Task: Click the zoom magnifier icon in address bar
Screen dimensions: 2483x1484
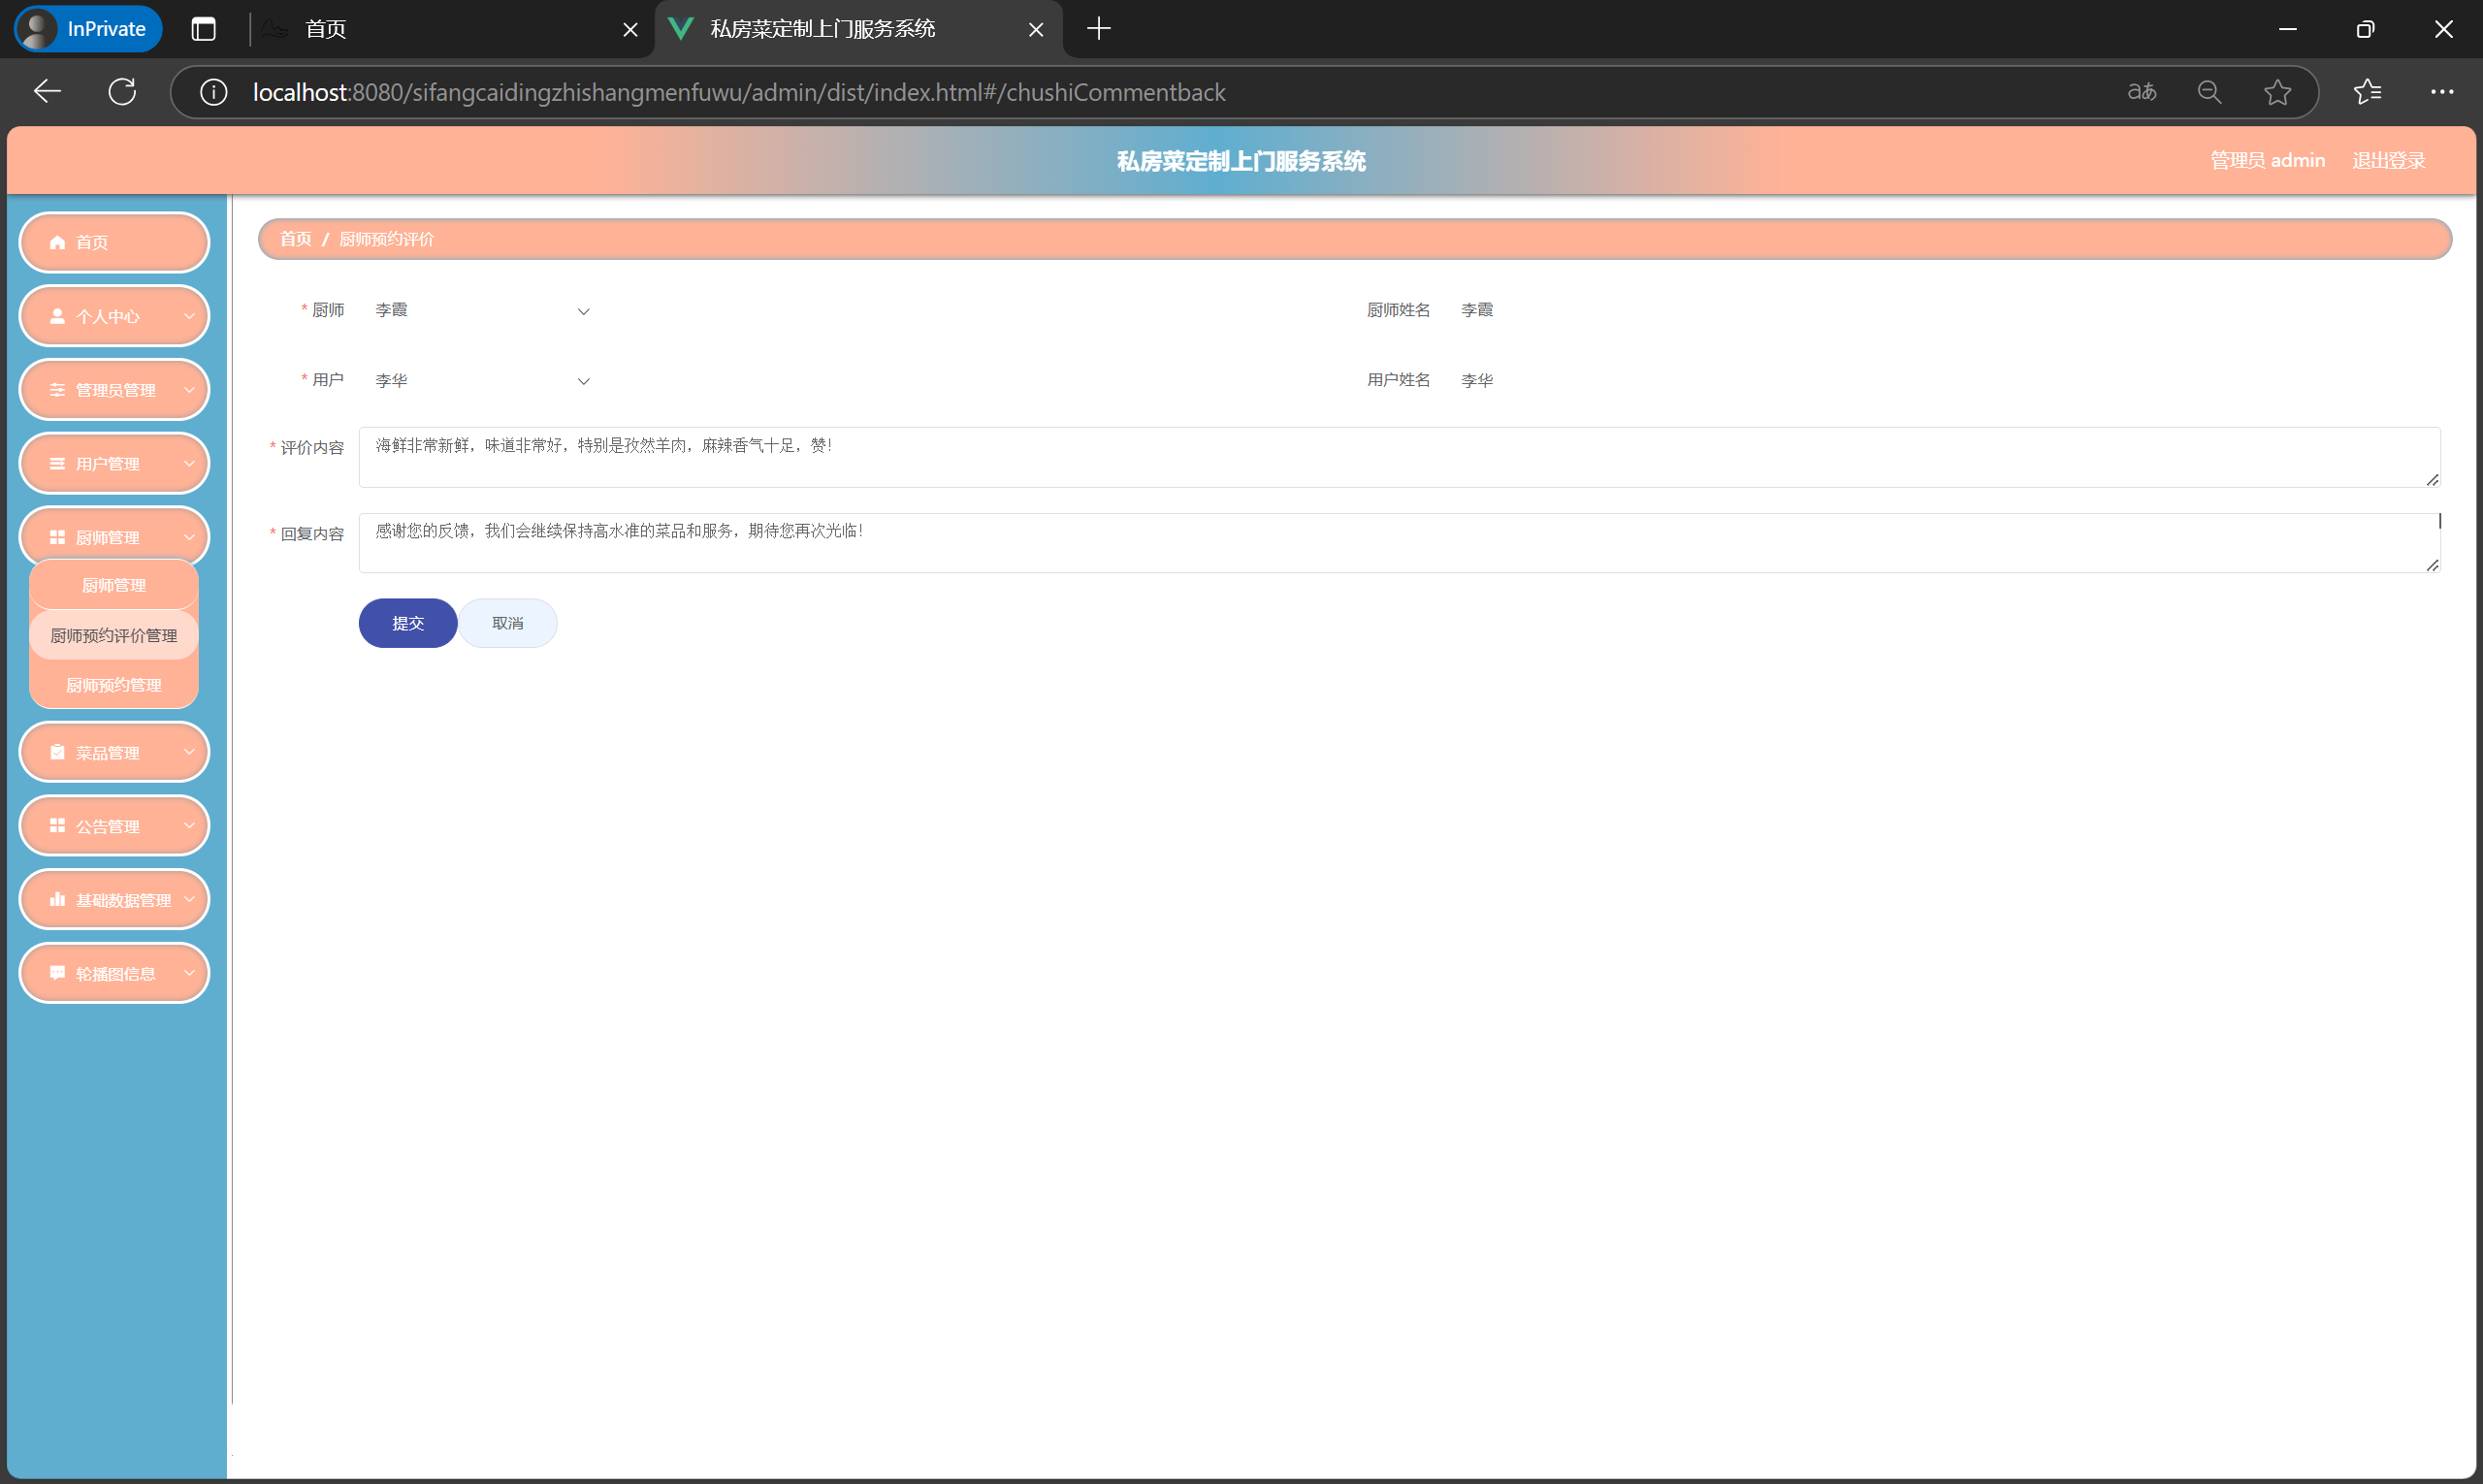Action: point(2209,92)
